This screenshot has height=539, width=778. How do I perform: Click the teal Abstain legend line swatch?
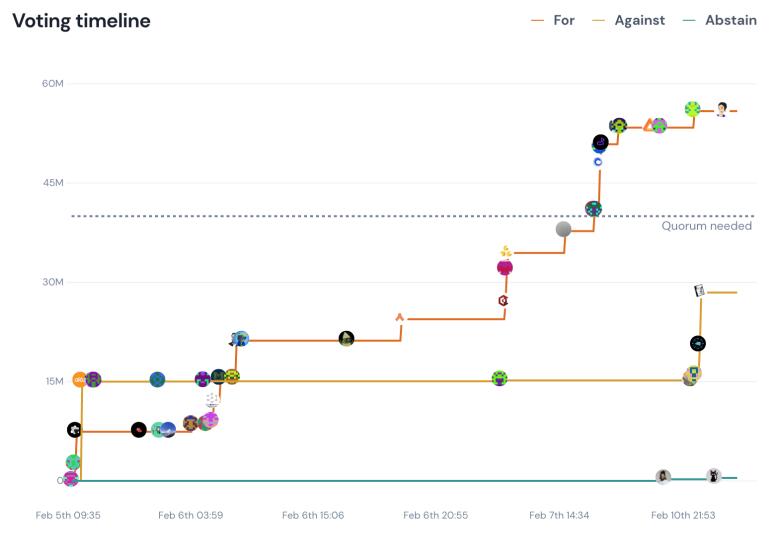pyautogui.click(x=688, y=20)
